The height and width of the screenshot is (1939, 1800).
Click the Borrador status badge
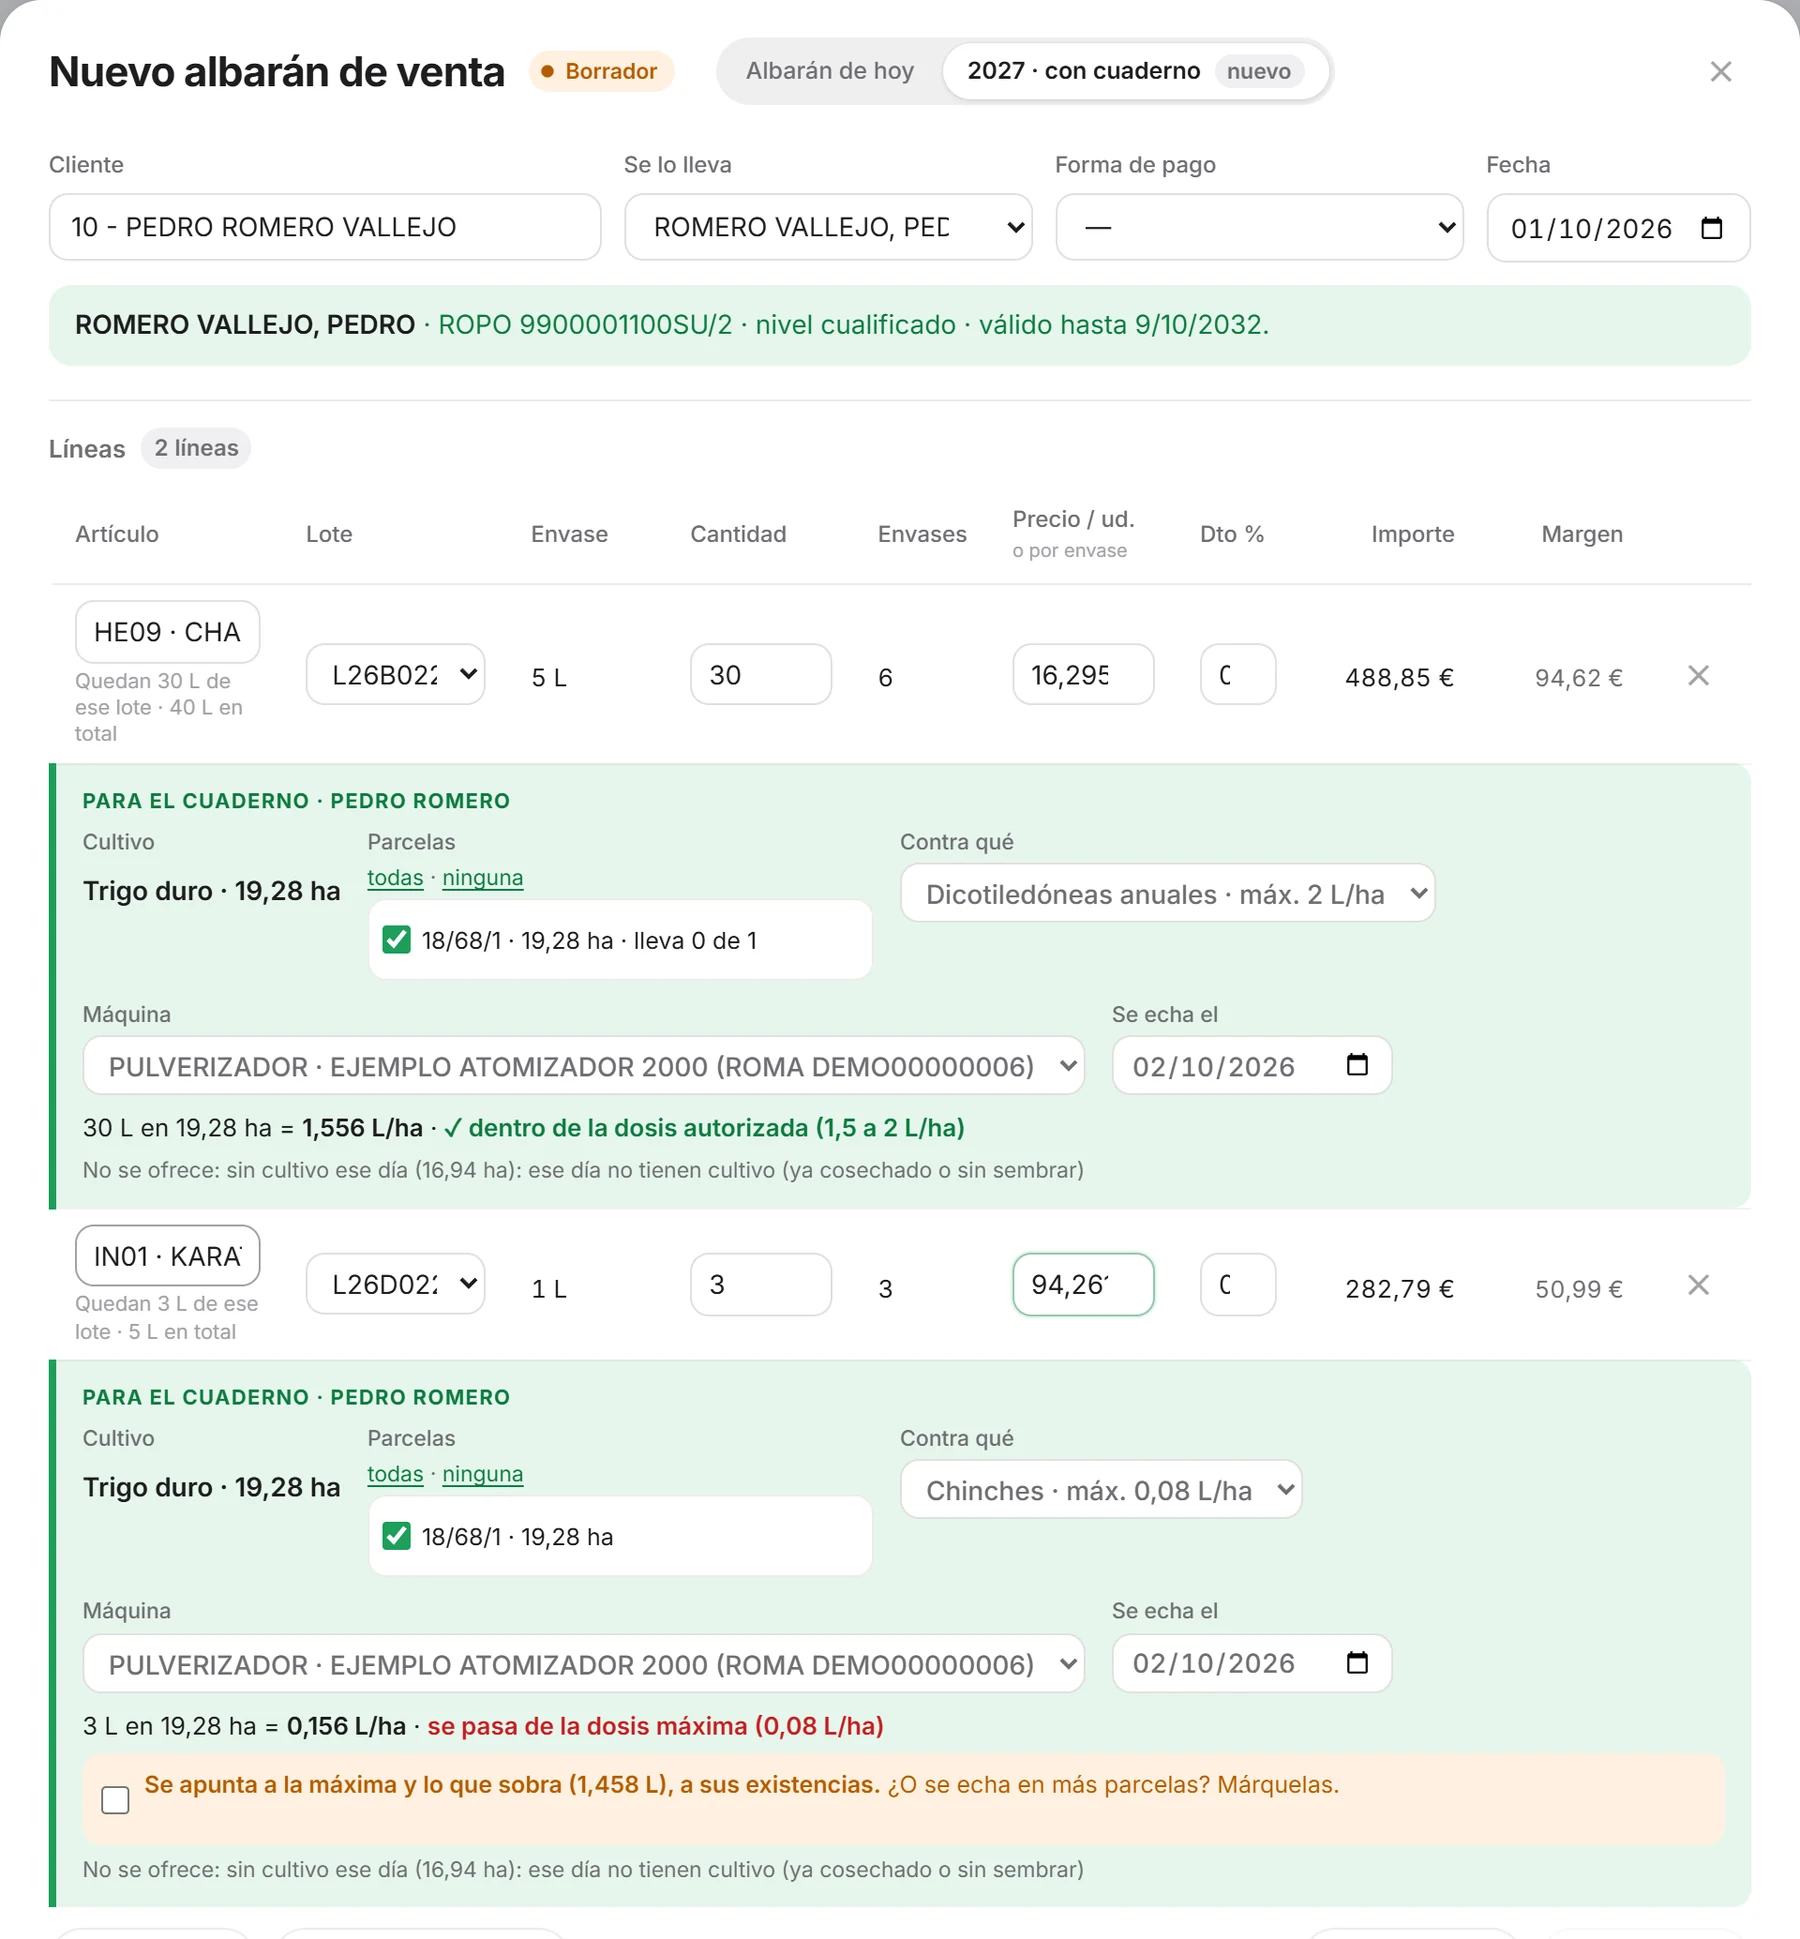click(601, 71)
